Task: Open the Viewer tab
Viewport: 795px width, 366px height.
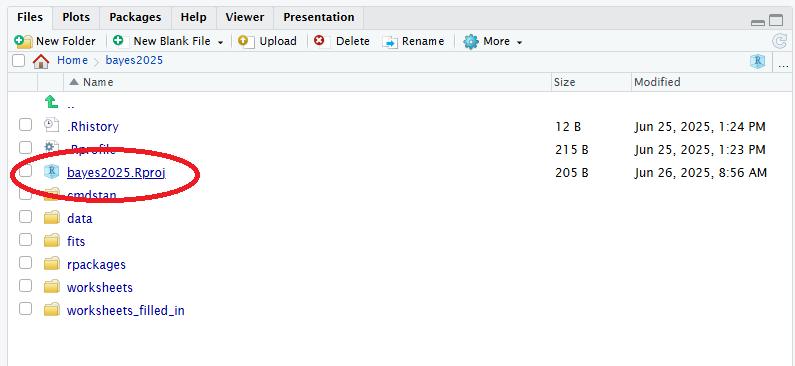Action: (245, 17)
